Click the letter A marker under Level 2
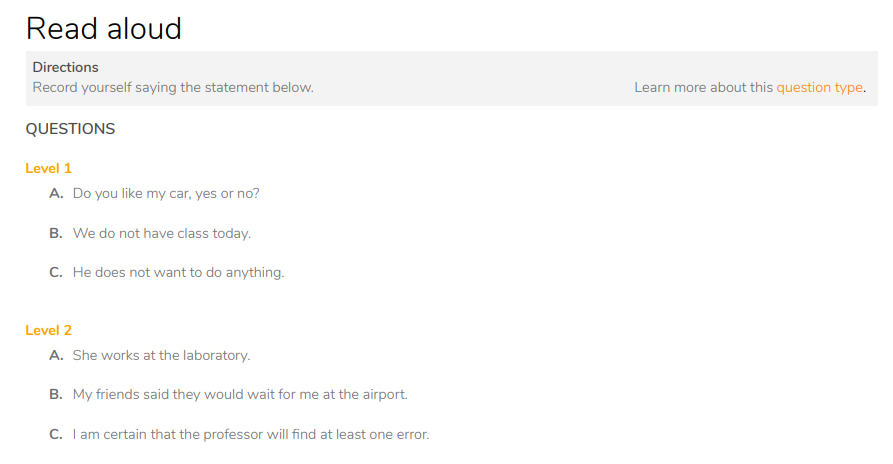 (56, 355)
